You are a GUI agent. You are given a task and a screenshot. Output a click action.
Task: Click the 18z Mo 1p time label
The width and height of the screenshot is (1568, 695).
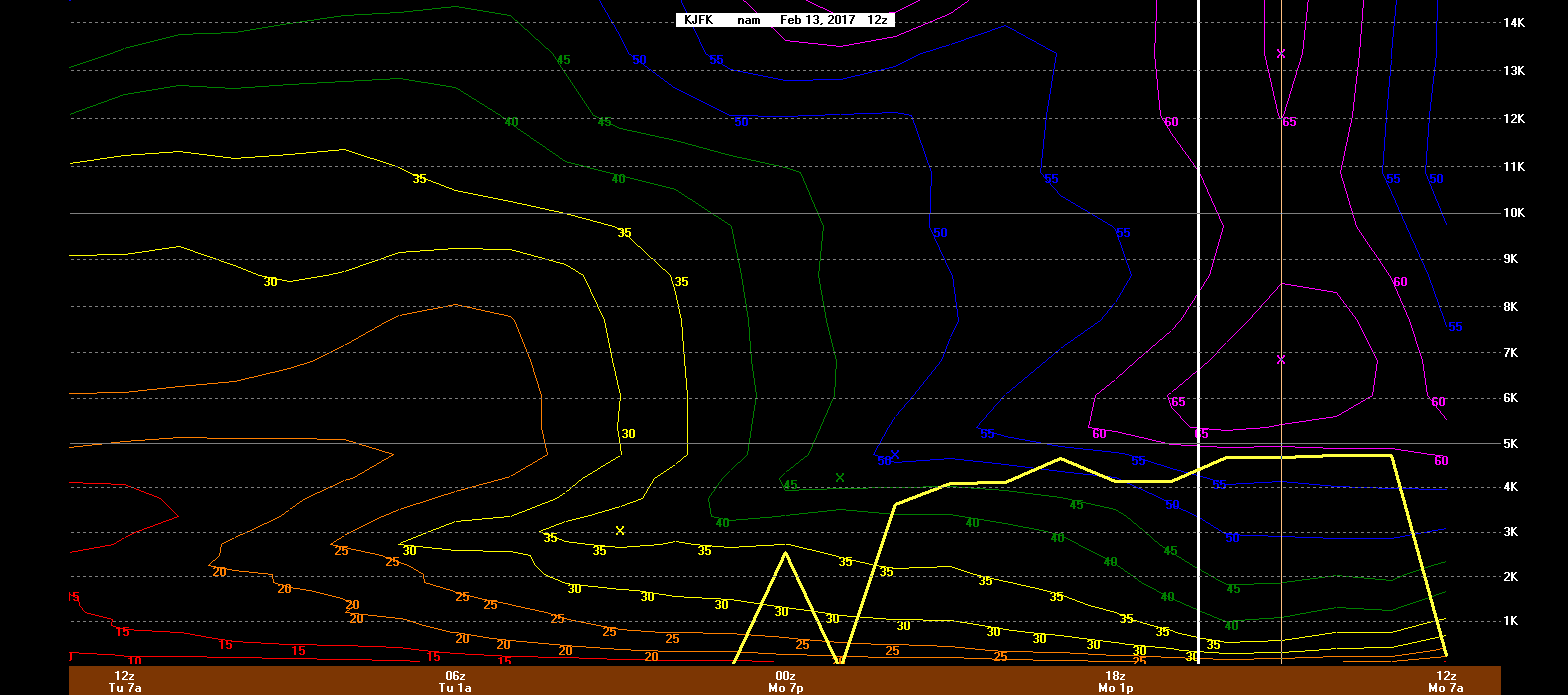pos(1115,681)
